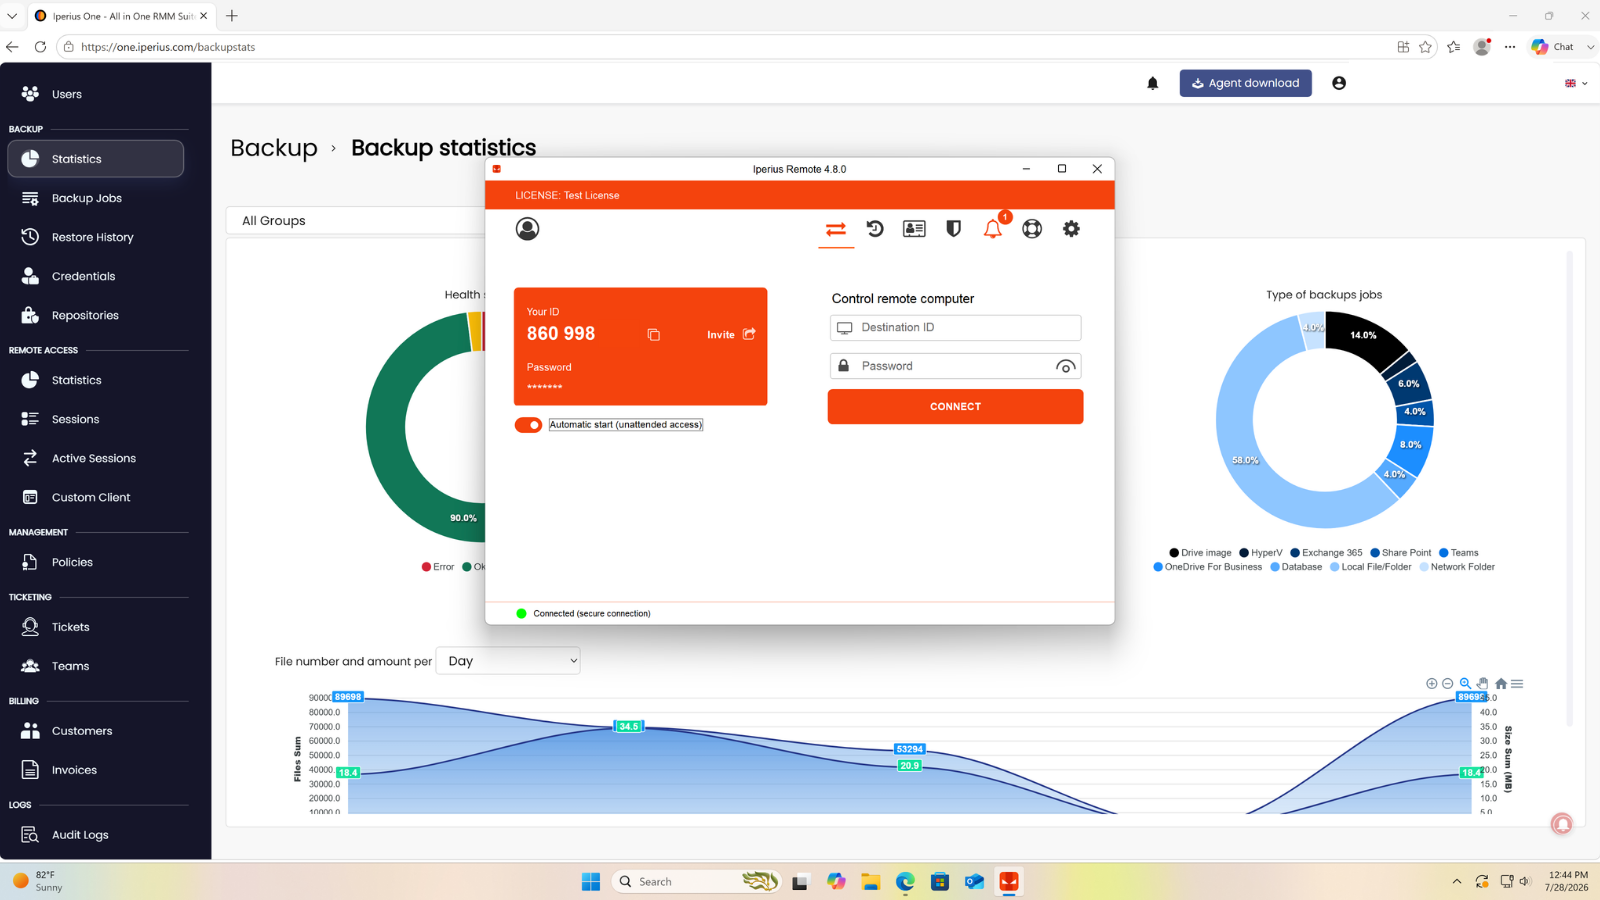Open Tickets in sidebar

(x=96, y=627)
